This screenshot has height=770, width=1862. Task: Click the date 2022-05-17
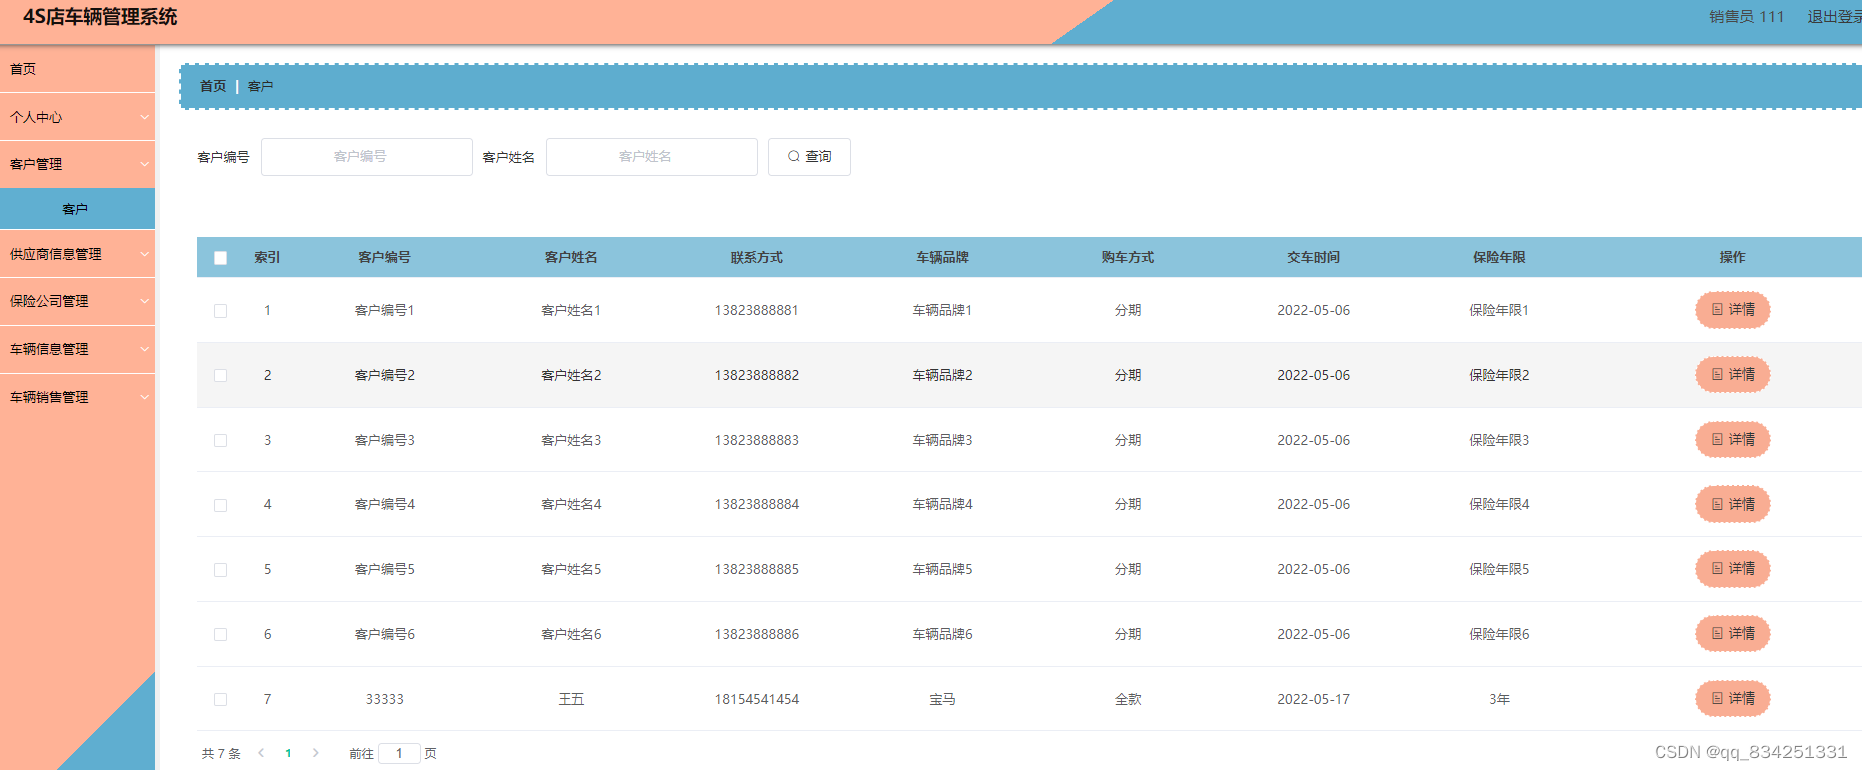click(x=1314, y=700)
